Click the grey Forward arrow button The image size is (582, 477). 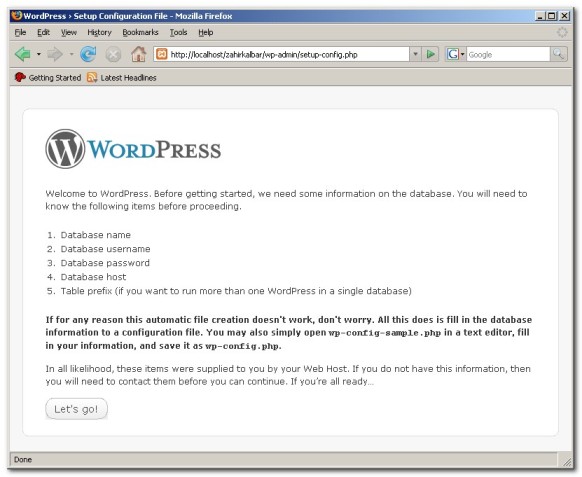click(x=55, y=54)
